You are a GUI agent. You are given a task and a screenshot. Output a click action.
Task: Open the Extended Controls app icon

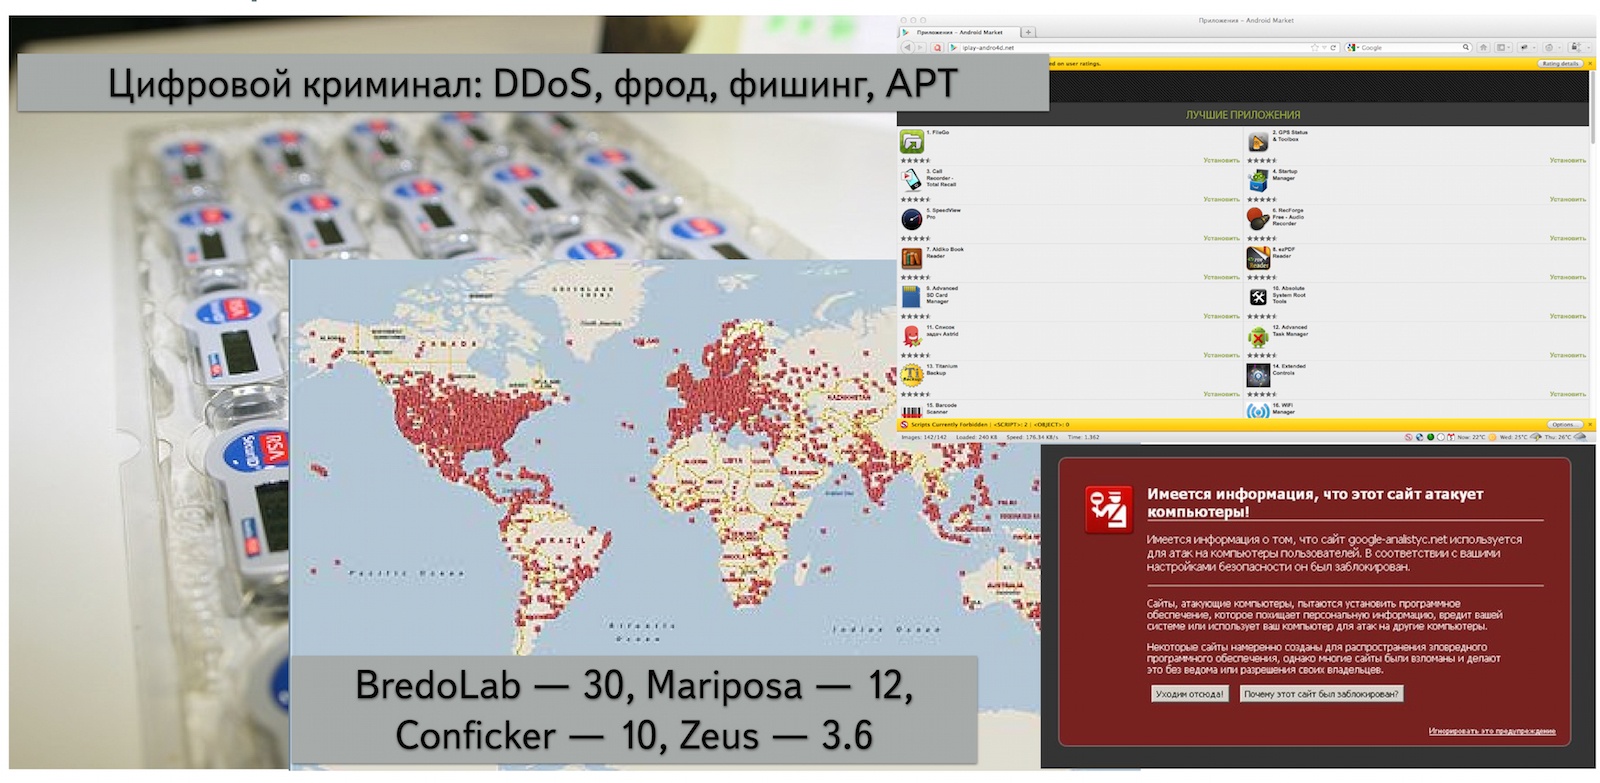[1258, 375]
